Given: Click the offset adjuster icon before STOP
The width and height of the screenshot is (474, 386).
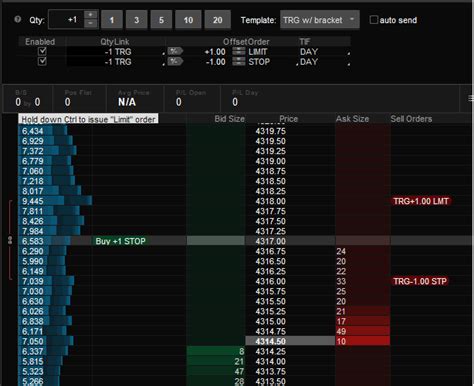Looking at the screenshot, I should (239, 61).
